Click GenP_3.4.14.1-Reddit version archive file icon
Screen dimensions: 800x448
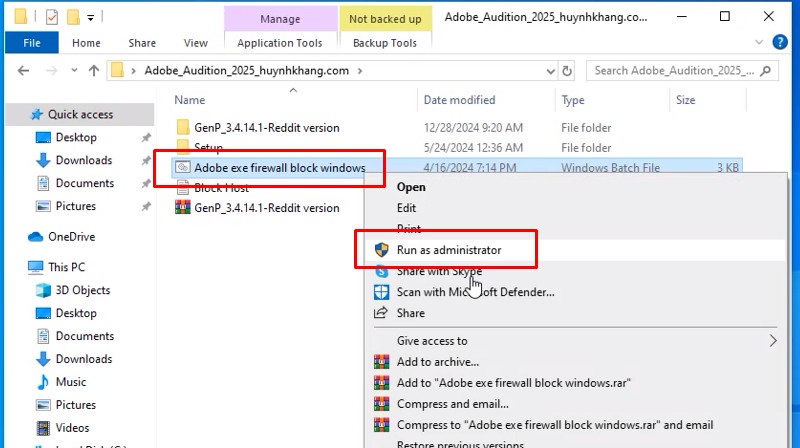click(x=182, y=208)
